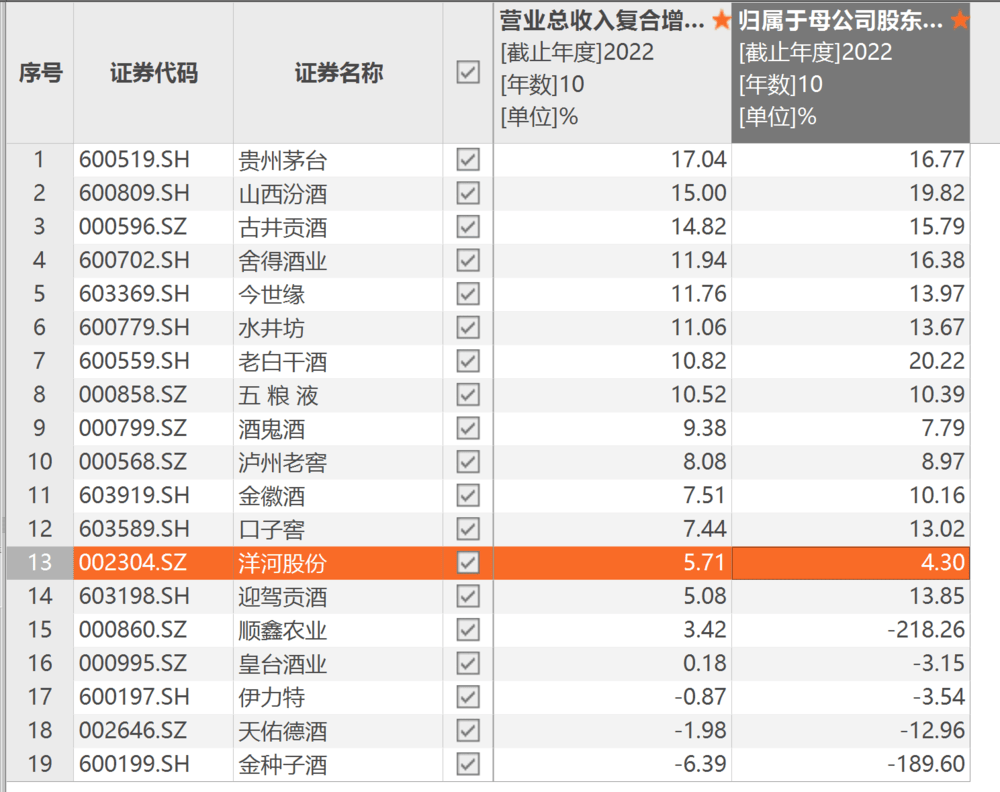Sort by 证券名称 column header
This screenshot has width=1000, height=792.
(339, 73)
